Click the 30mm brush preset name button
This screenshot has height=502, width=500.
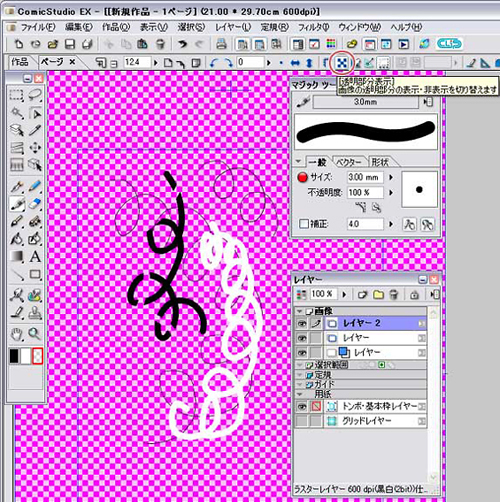(366, 102)
